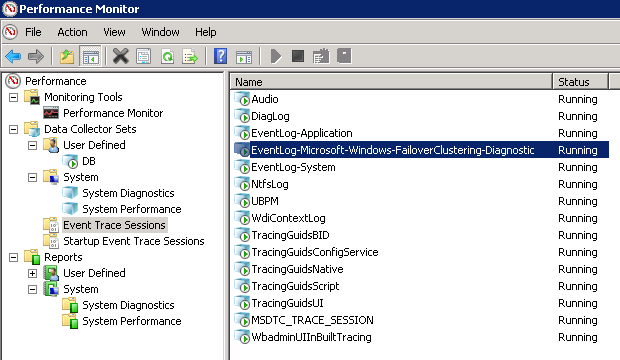Collapse the Monitoring Tools node
This screenshot has height=360, width=620.
(x=13, y=97)
